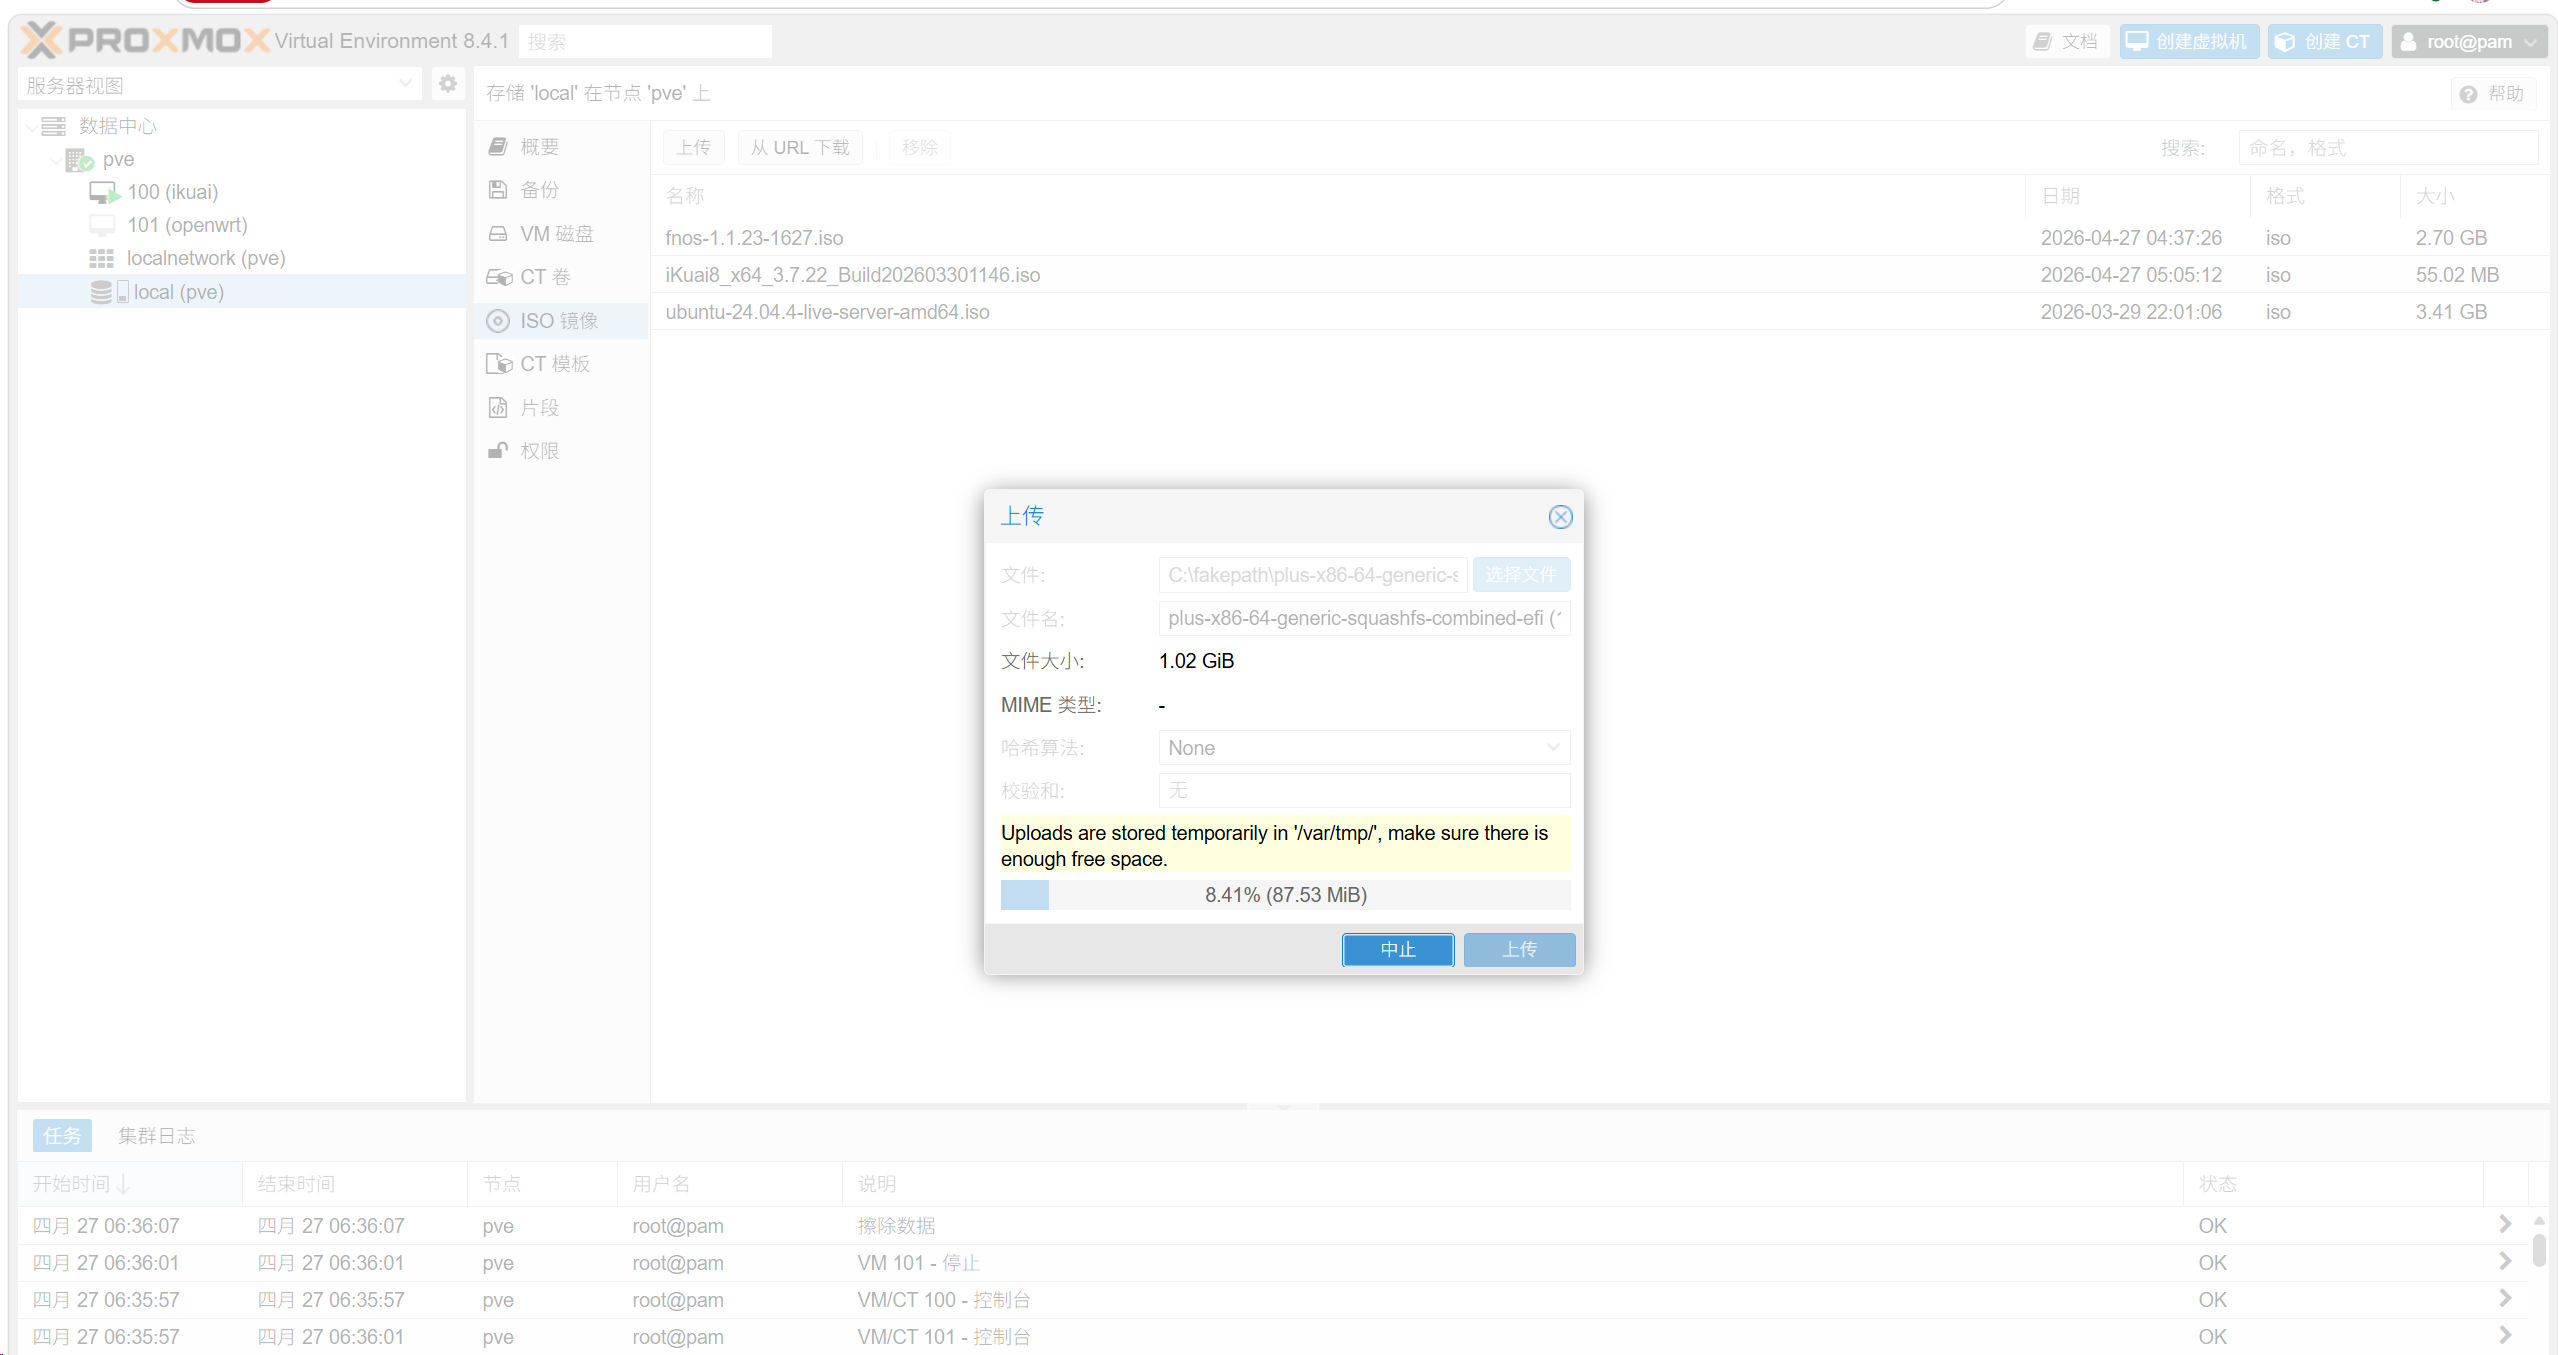Viewport: 2558px width, 1355px height.
Task: Select the 101 (openwrt) VM in tree
Action: 186,225
